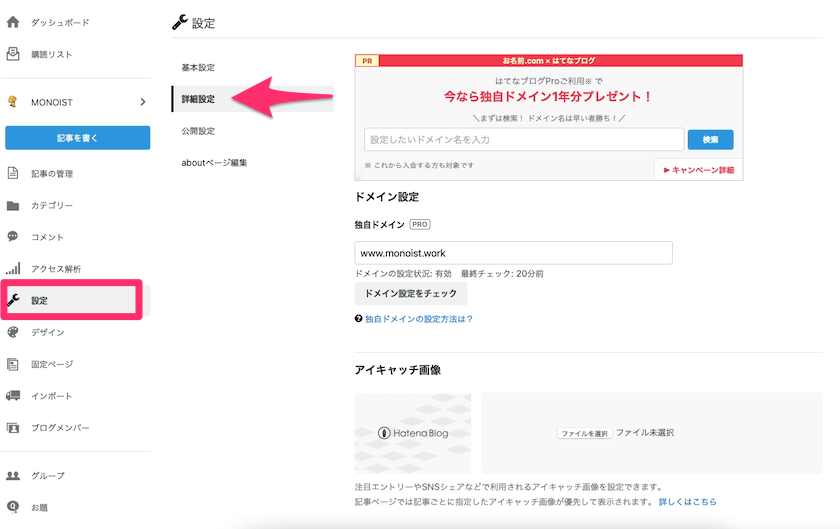Click the blue 検索 button
The width and height of the screenshot is (840, 529).
[x=710, y=139]
